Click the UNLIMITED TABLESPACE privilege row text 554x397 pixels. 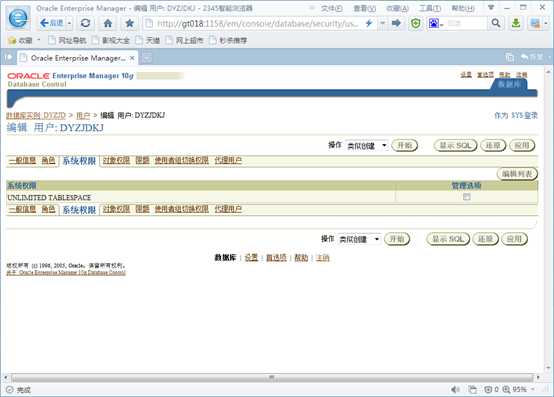point(49,197)
